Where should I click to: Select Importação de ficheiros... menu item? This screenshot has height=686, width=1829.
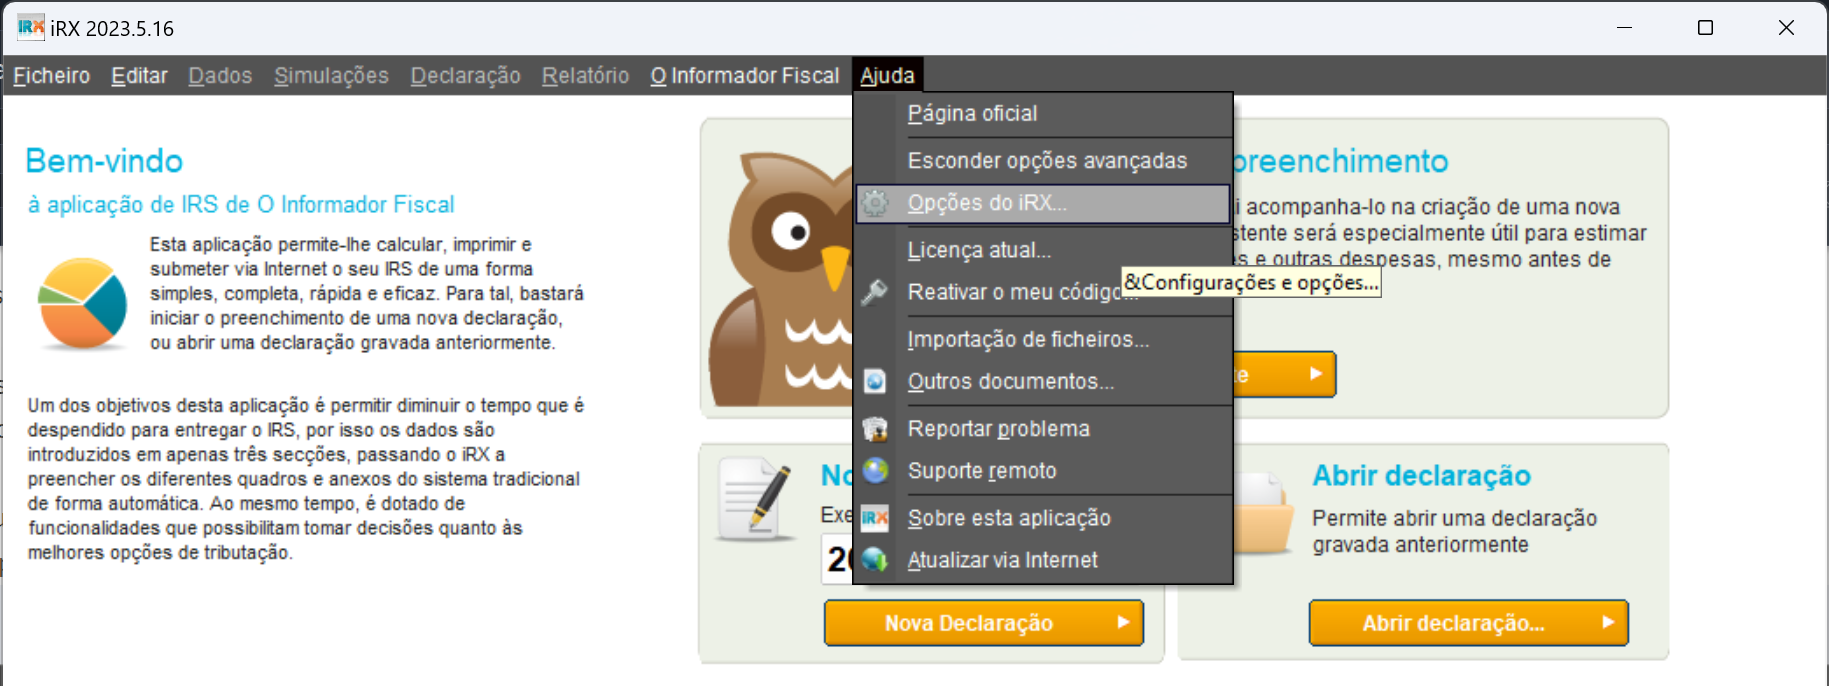[1043, 339]
